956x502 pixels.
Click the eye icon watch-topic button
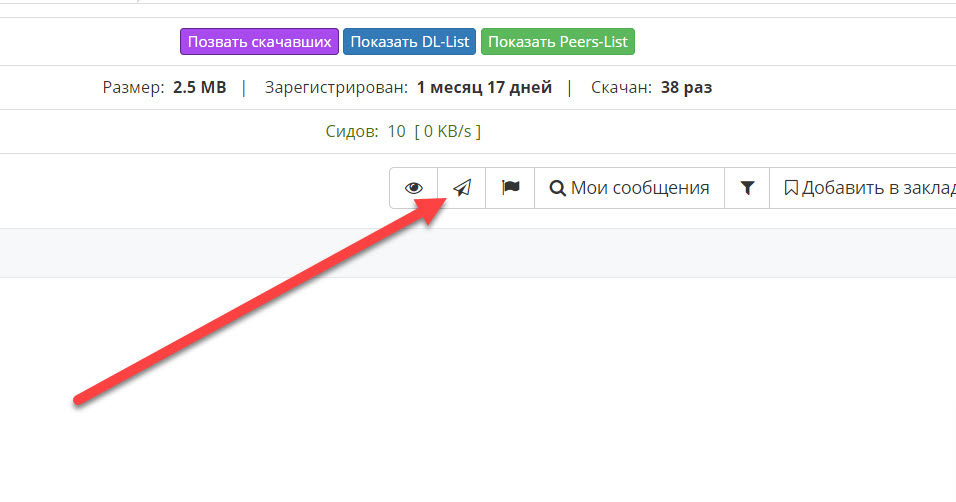tap(414, 188)
